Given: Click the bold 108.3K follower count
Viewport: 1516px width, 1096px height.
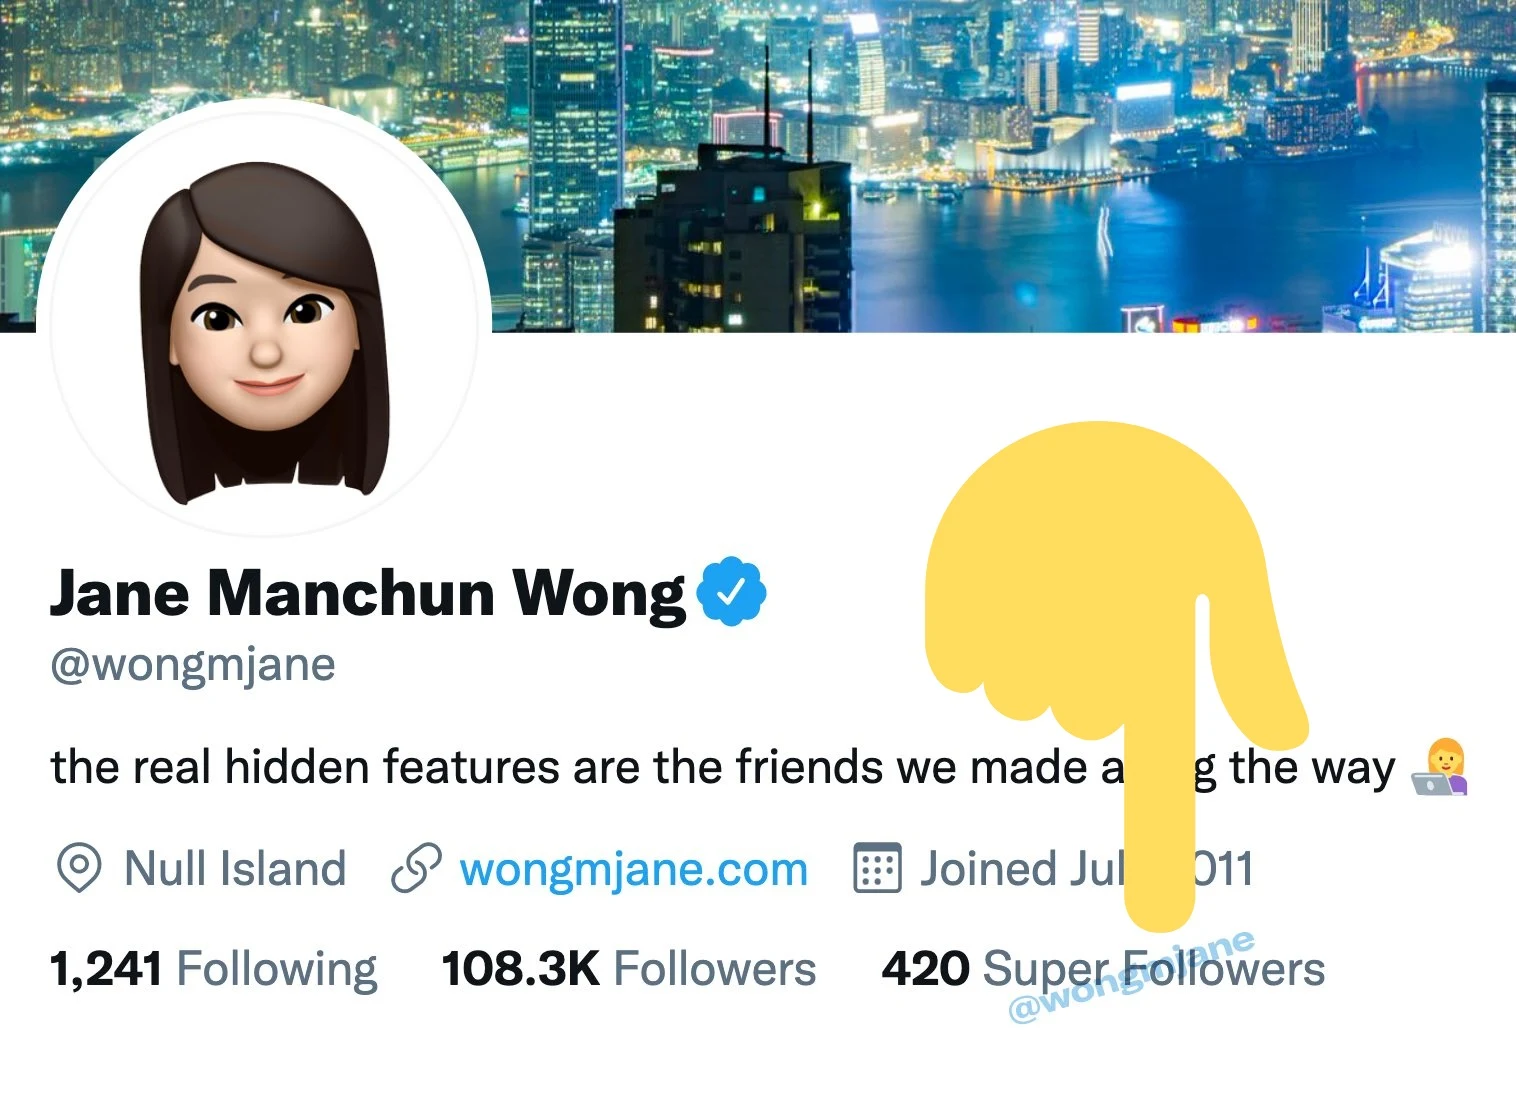Looking at the screenshot, I should coord(520,969).
